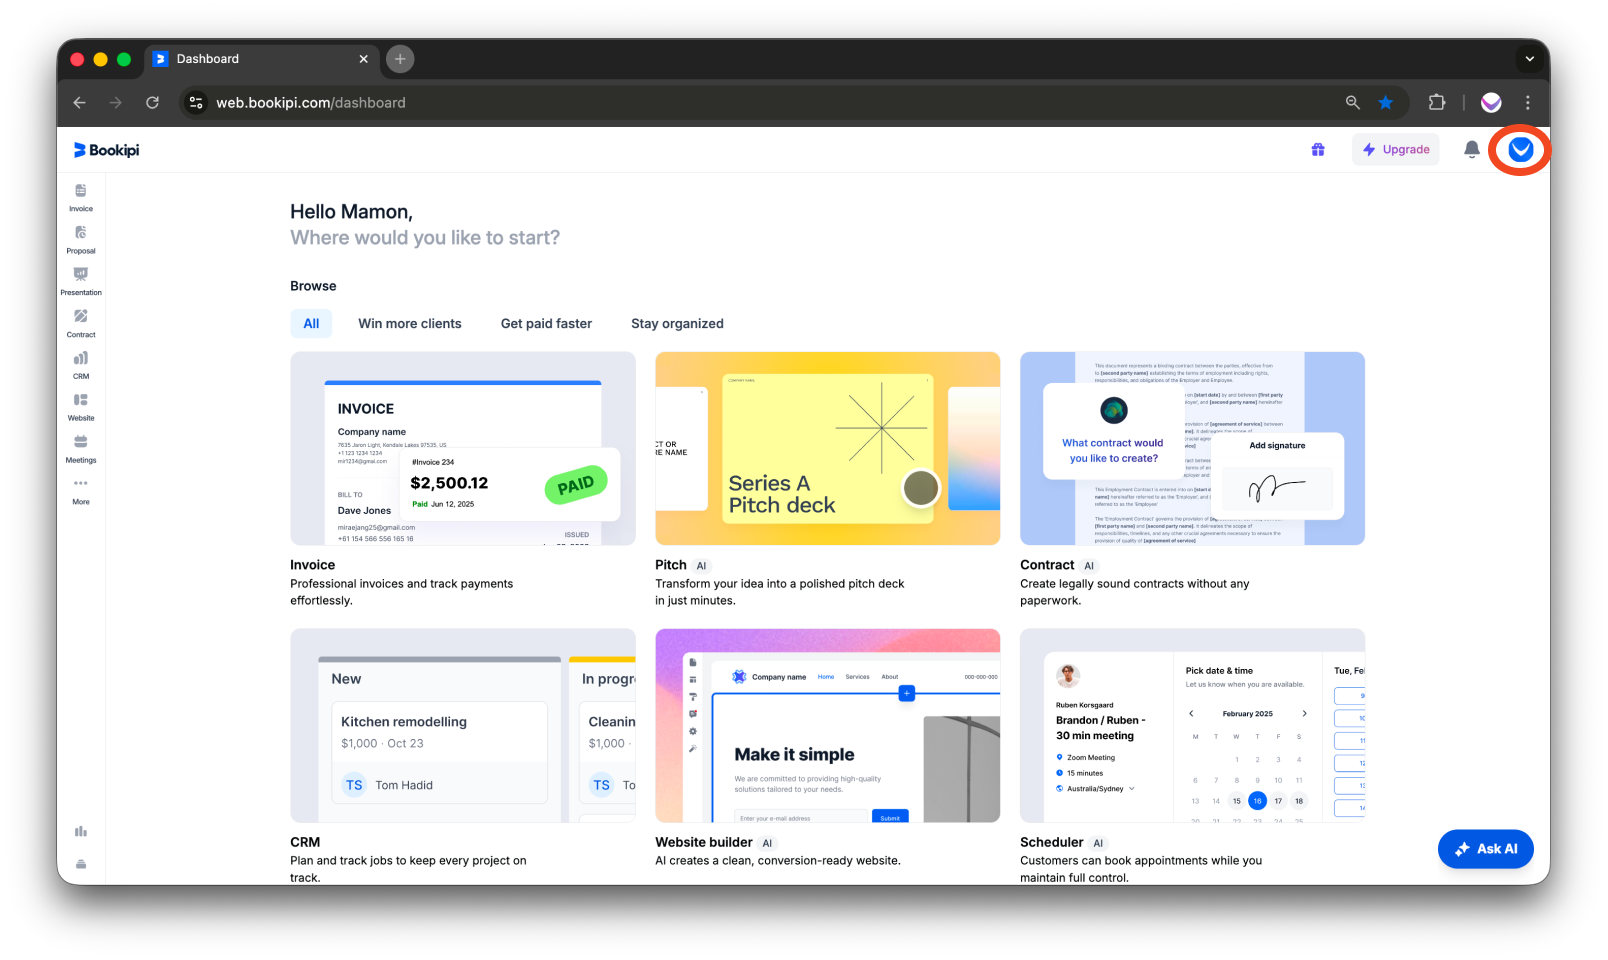Open the gift rewards icon in the header
This screenshot has width=1608, height=960.
coord(1317,149)
